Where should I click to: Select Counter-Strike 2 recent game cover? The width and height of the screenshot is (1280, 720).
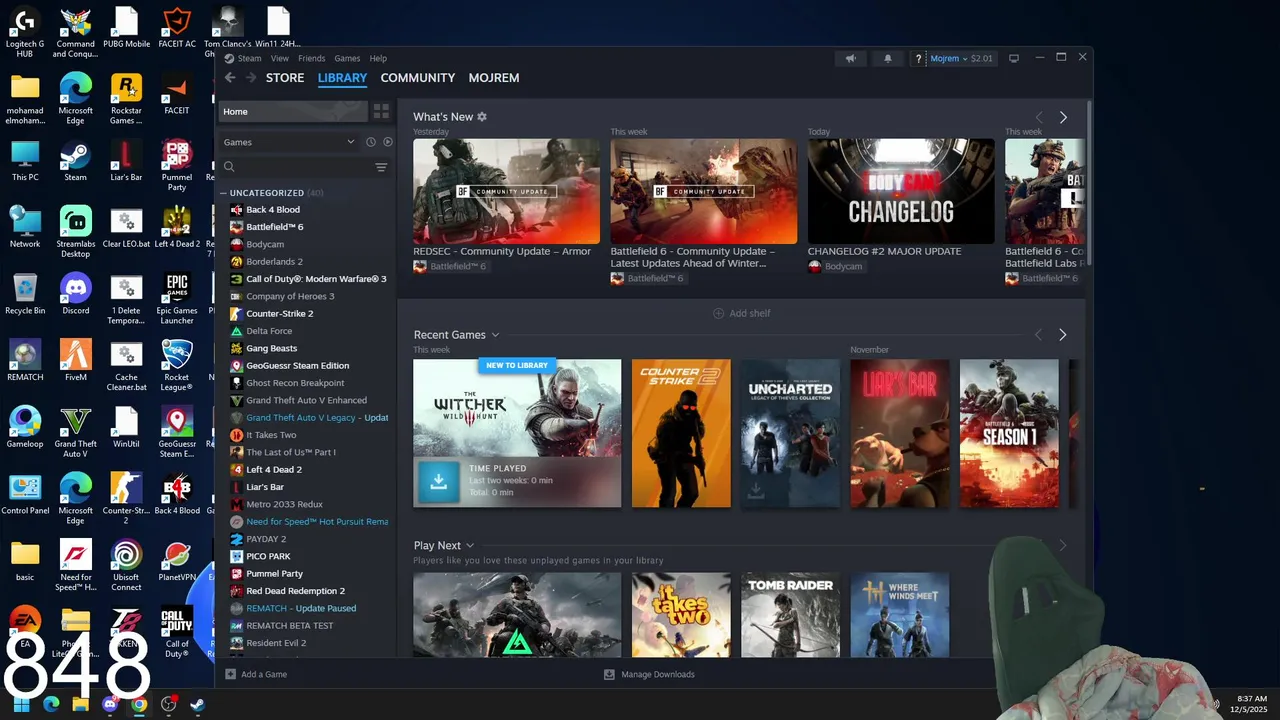coord(681,433)
